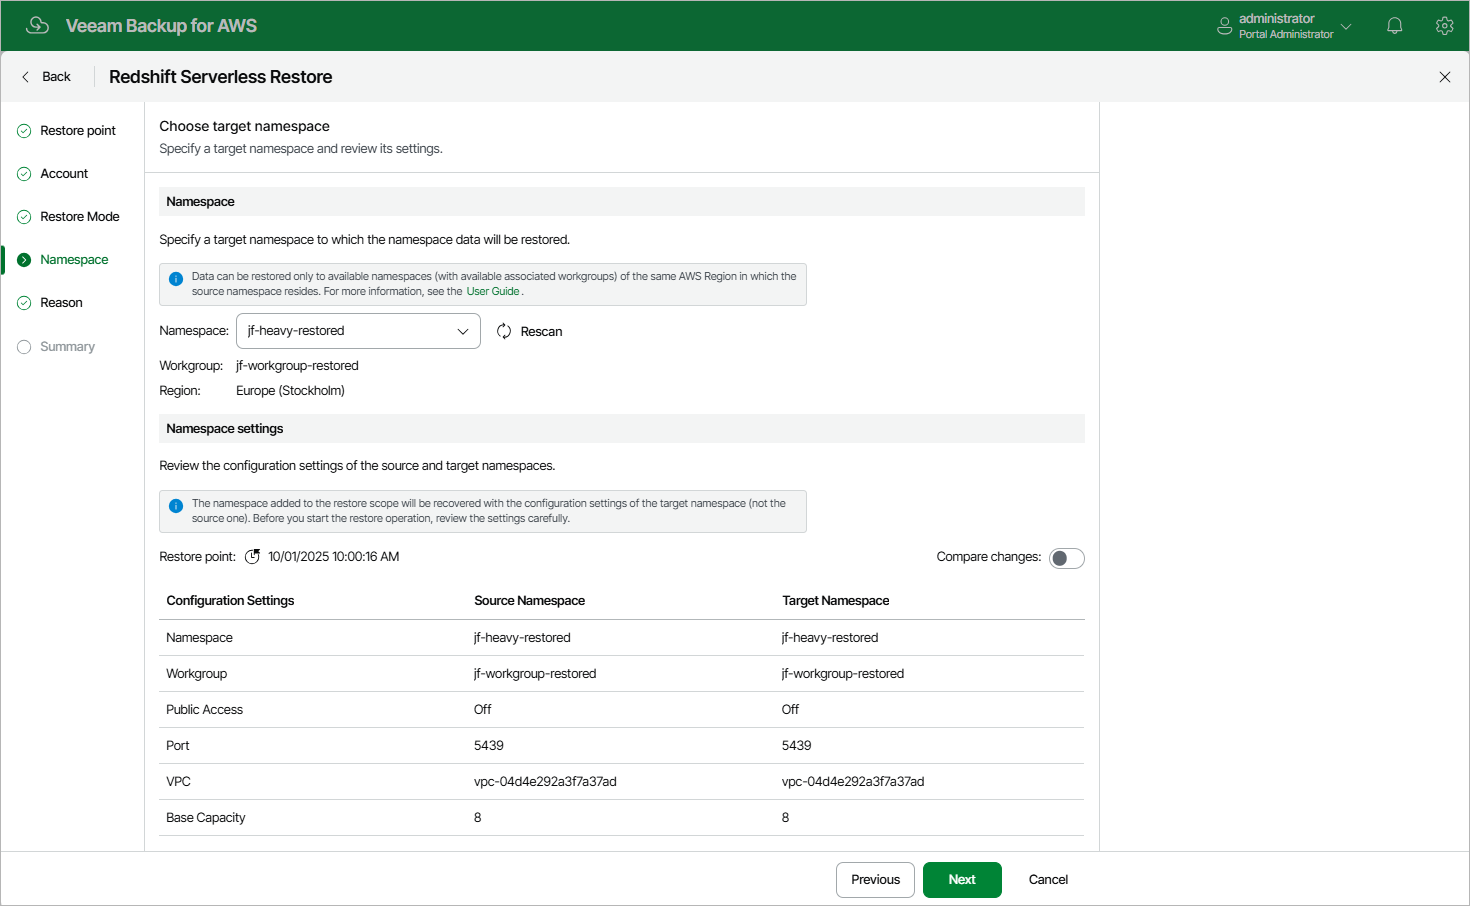
Task: Click the info icon in the settings note
Action: [x=176, y=506]
